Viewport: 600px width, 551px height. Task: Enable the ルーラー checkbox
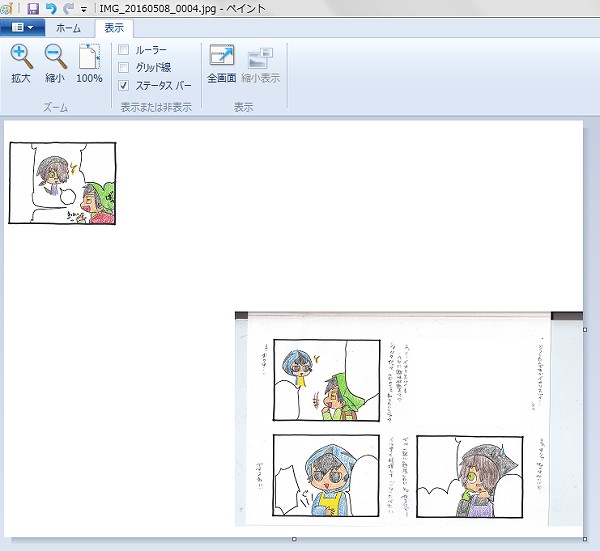(x=124, y=49)
